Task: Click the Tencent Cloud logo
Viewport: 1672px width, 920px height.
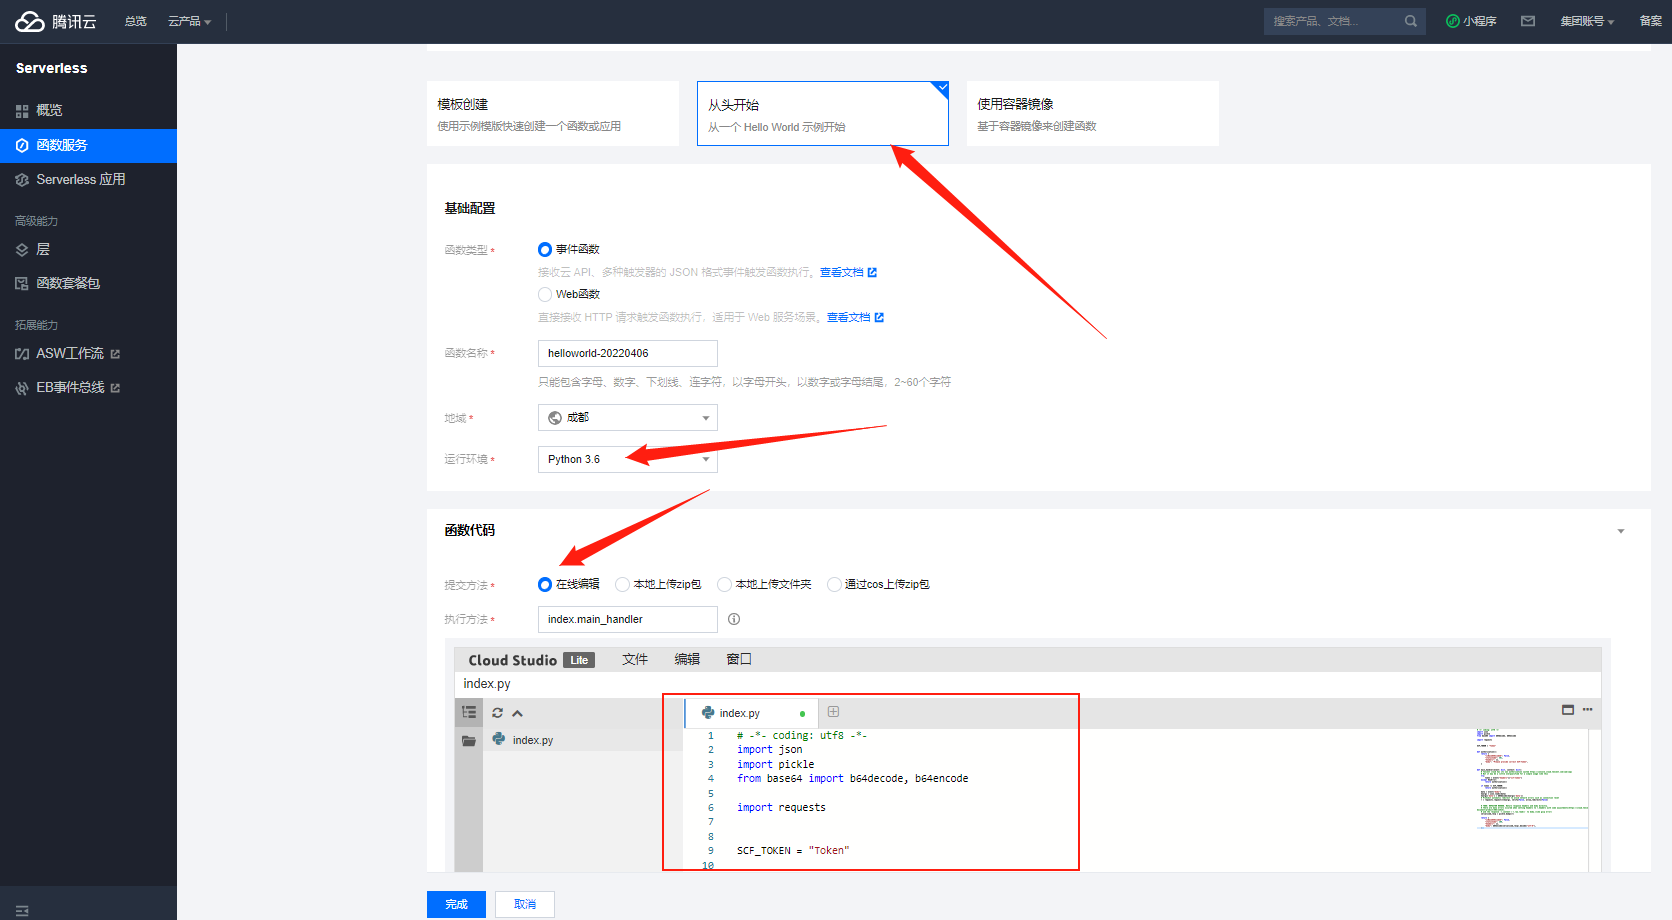Action: (x=56, y=21)
